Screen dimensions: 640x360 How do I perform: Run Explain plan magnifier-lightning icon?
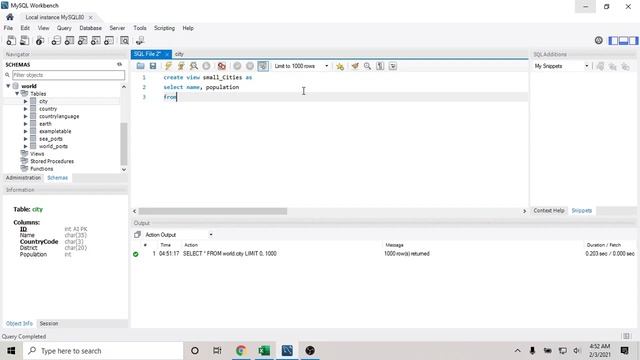coord(194,66)
